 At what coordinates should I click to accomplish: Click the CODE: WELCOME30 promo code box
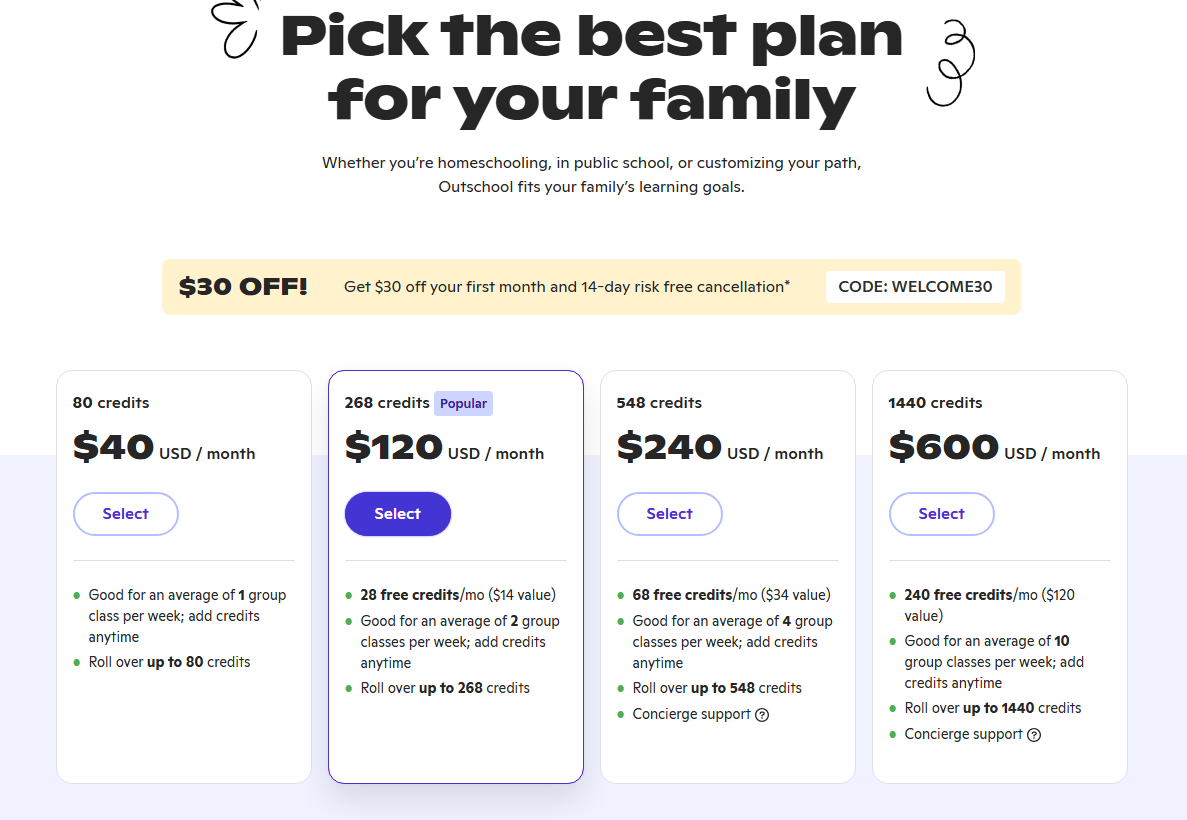point(915,287)
